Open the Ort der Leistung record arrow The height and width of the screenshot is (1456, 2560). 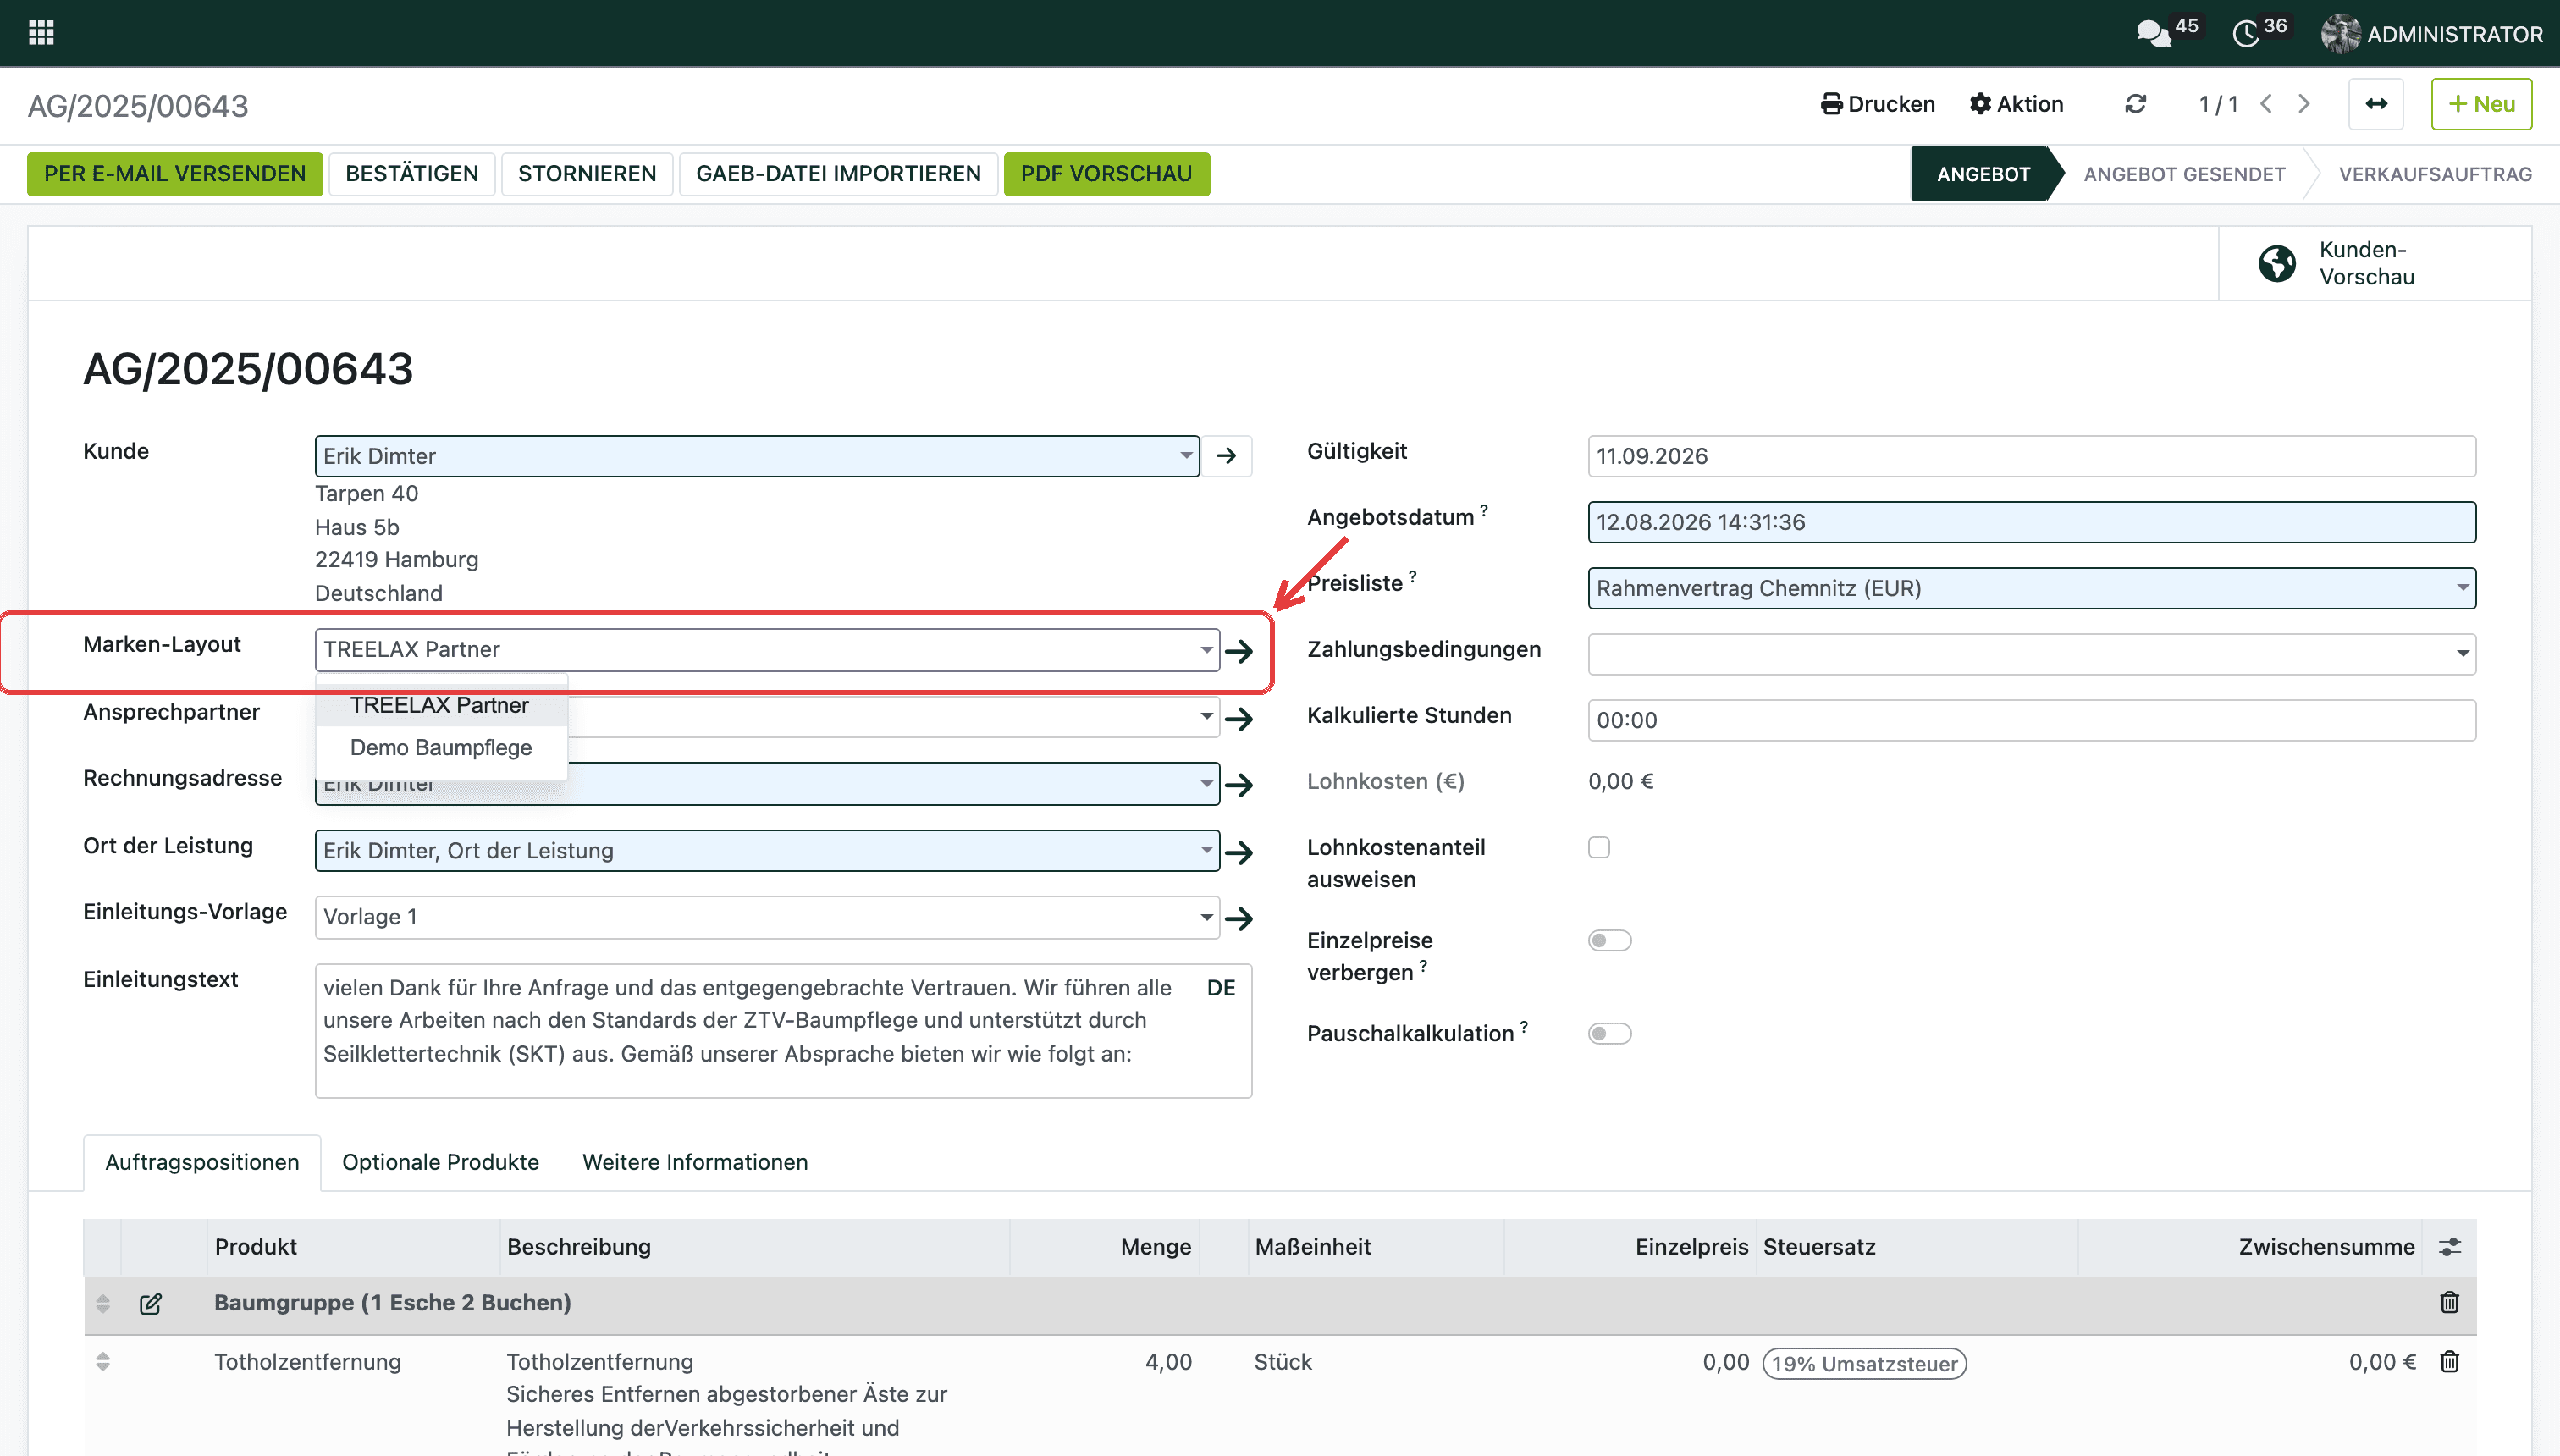(x=1239, y=852)
